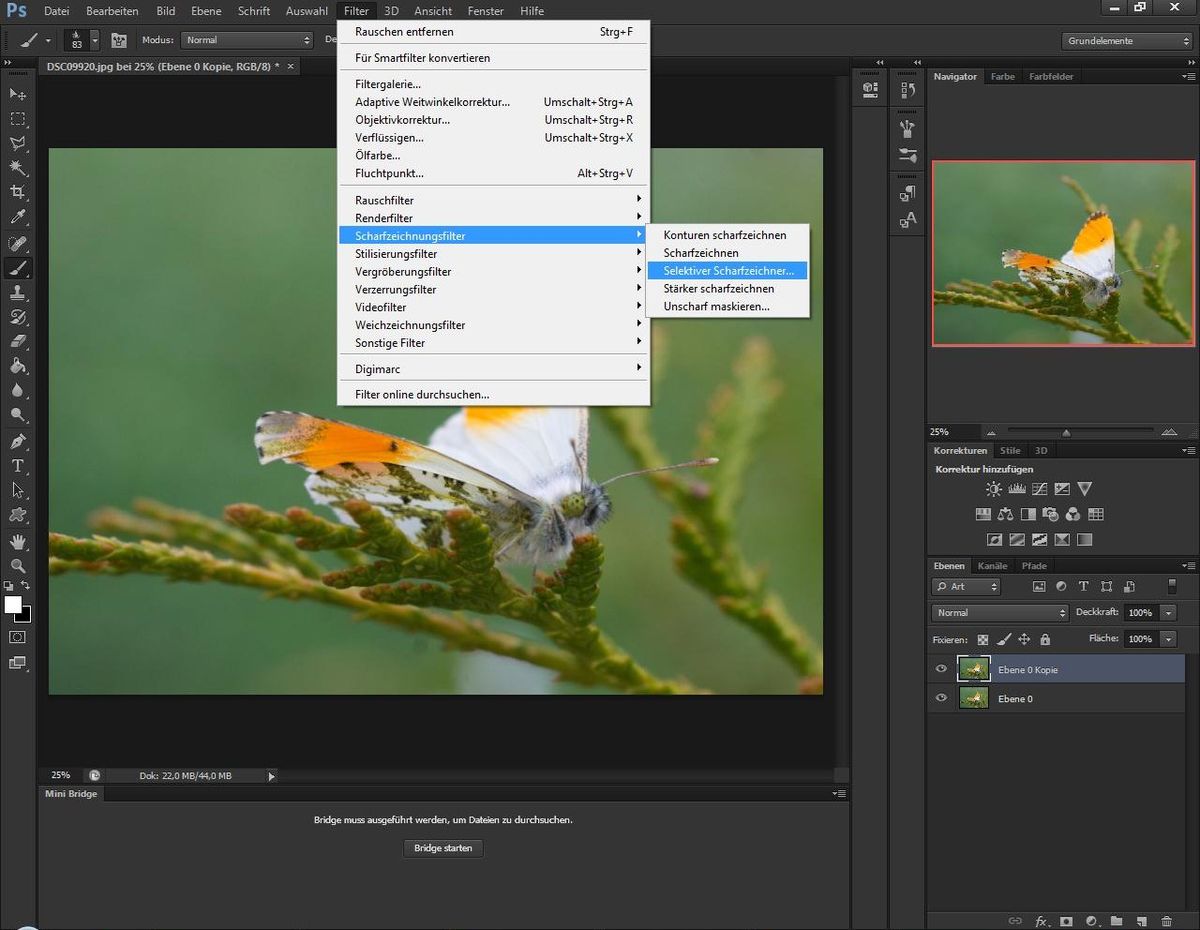
Task: Choose Selektiver Scharfzeichner from the submenu
Action: 728,271
